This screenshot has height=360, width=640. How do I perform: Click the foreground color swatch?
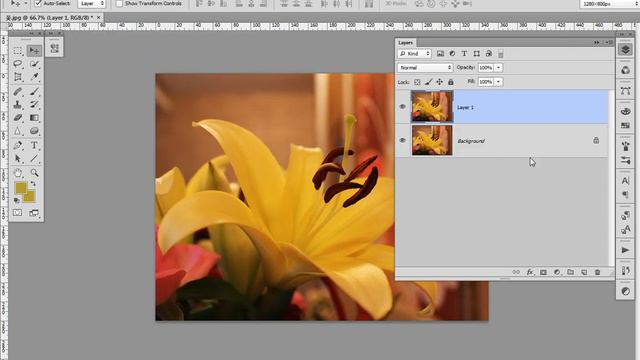pos(20,188)
